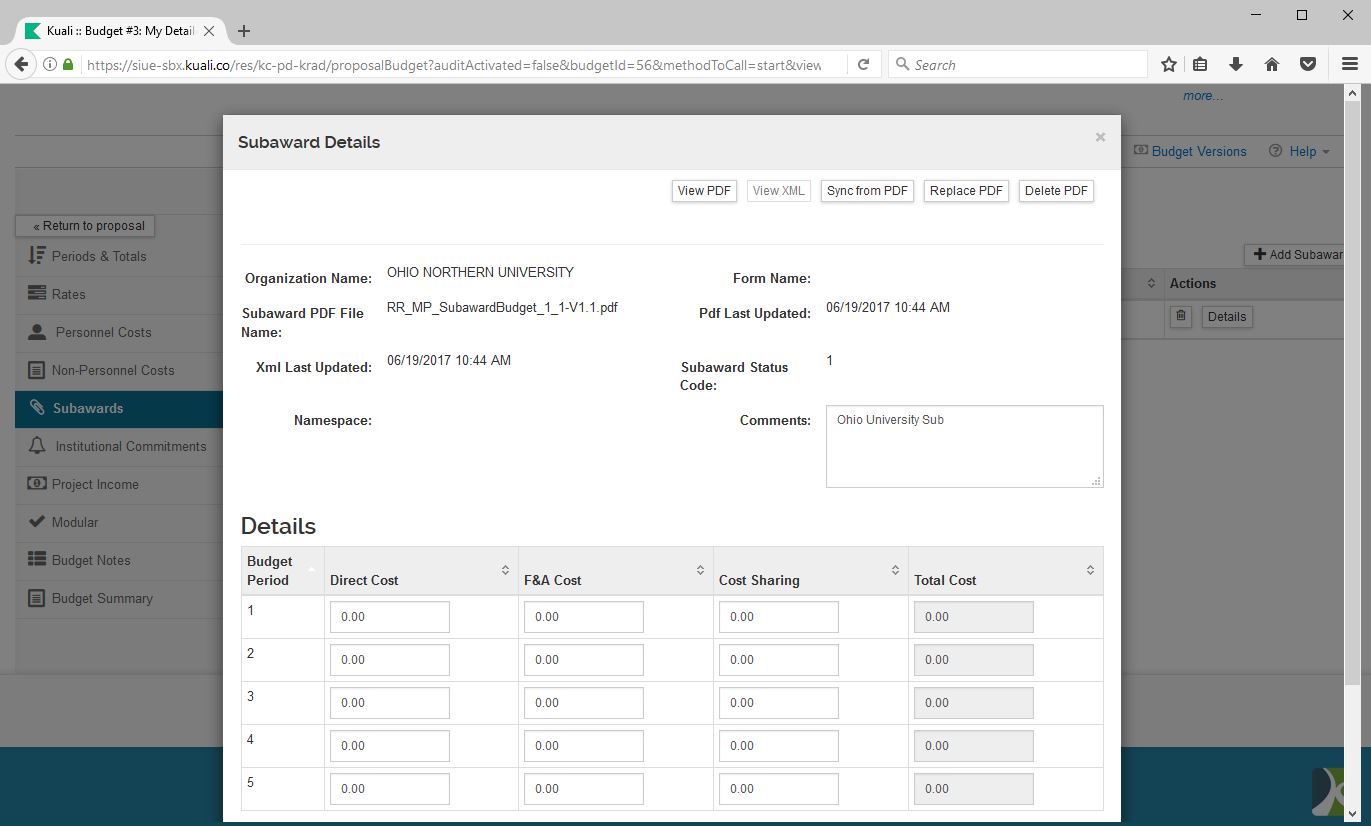Viewport: 1371px width, 826px height.
Task: Select Budget Summary in sidebar
Action: (102, 598)
